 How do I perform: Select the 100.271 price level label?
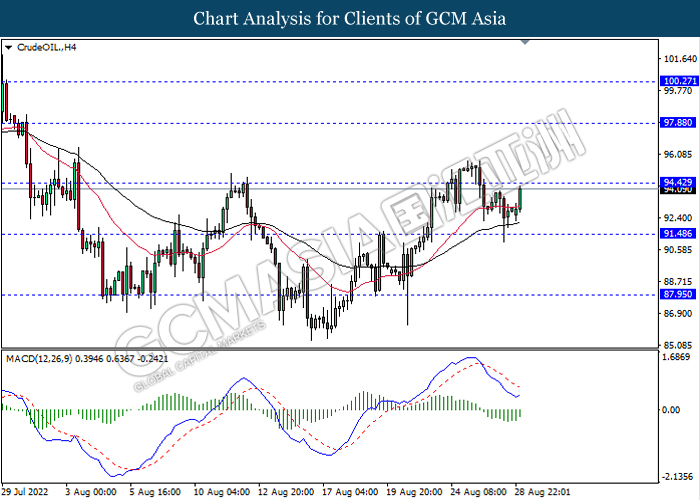point(679,81)
